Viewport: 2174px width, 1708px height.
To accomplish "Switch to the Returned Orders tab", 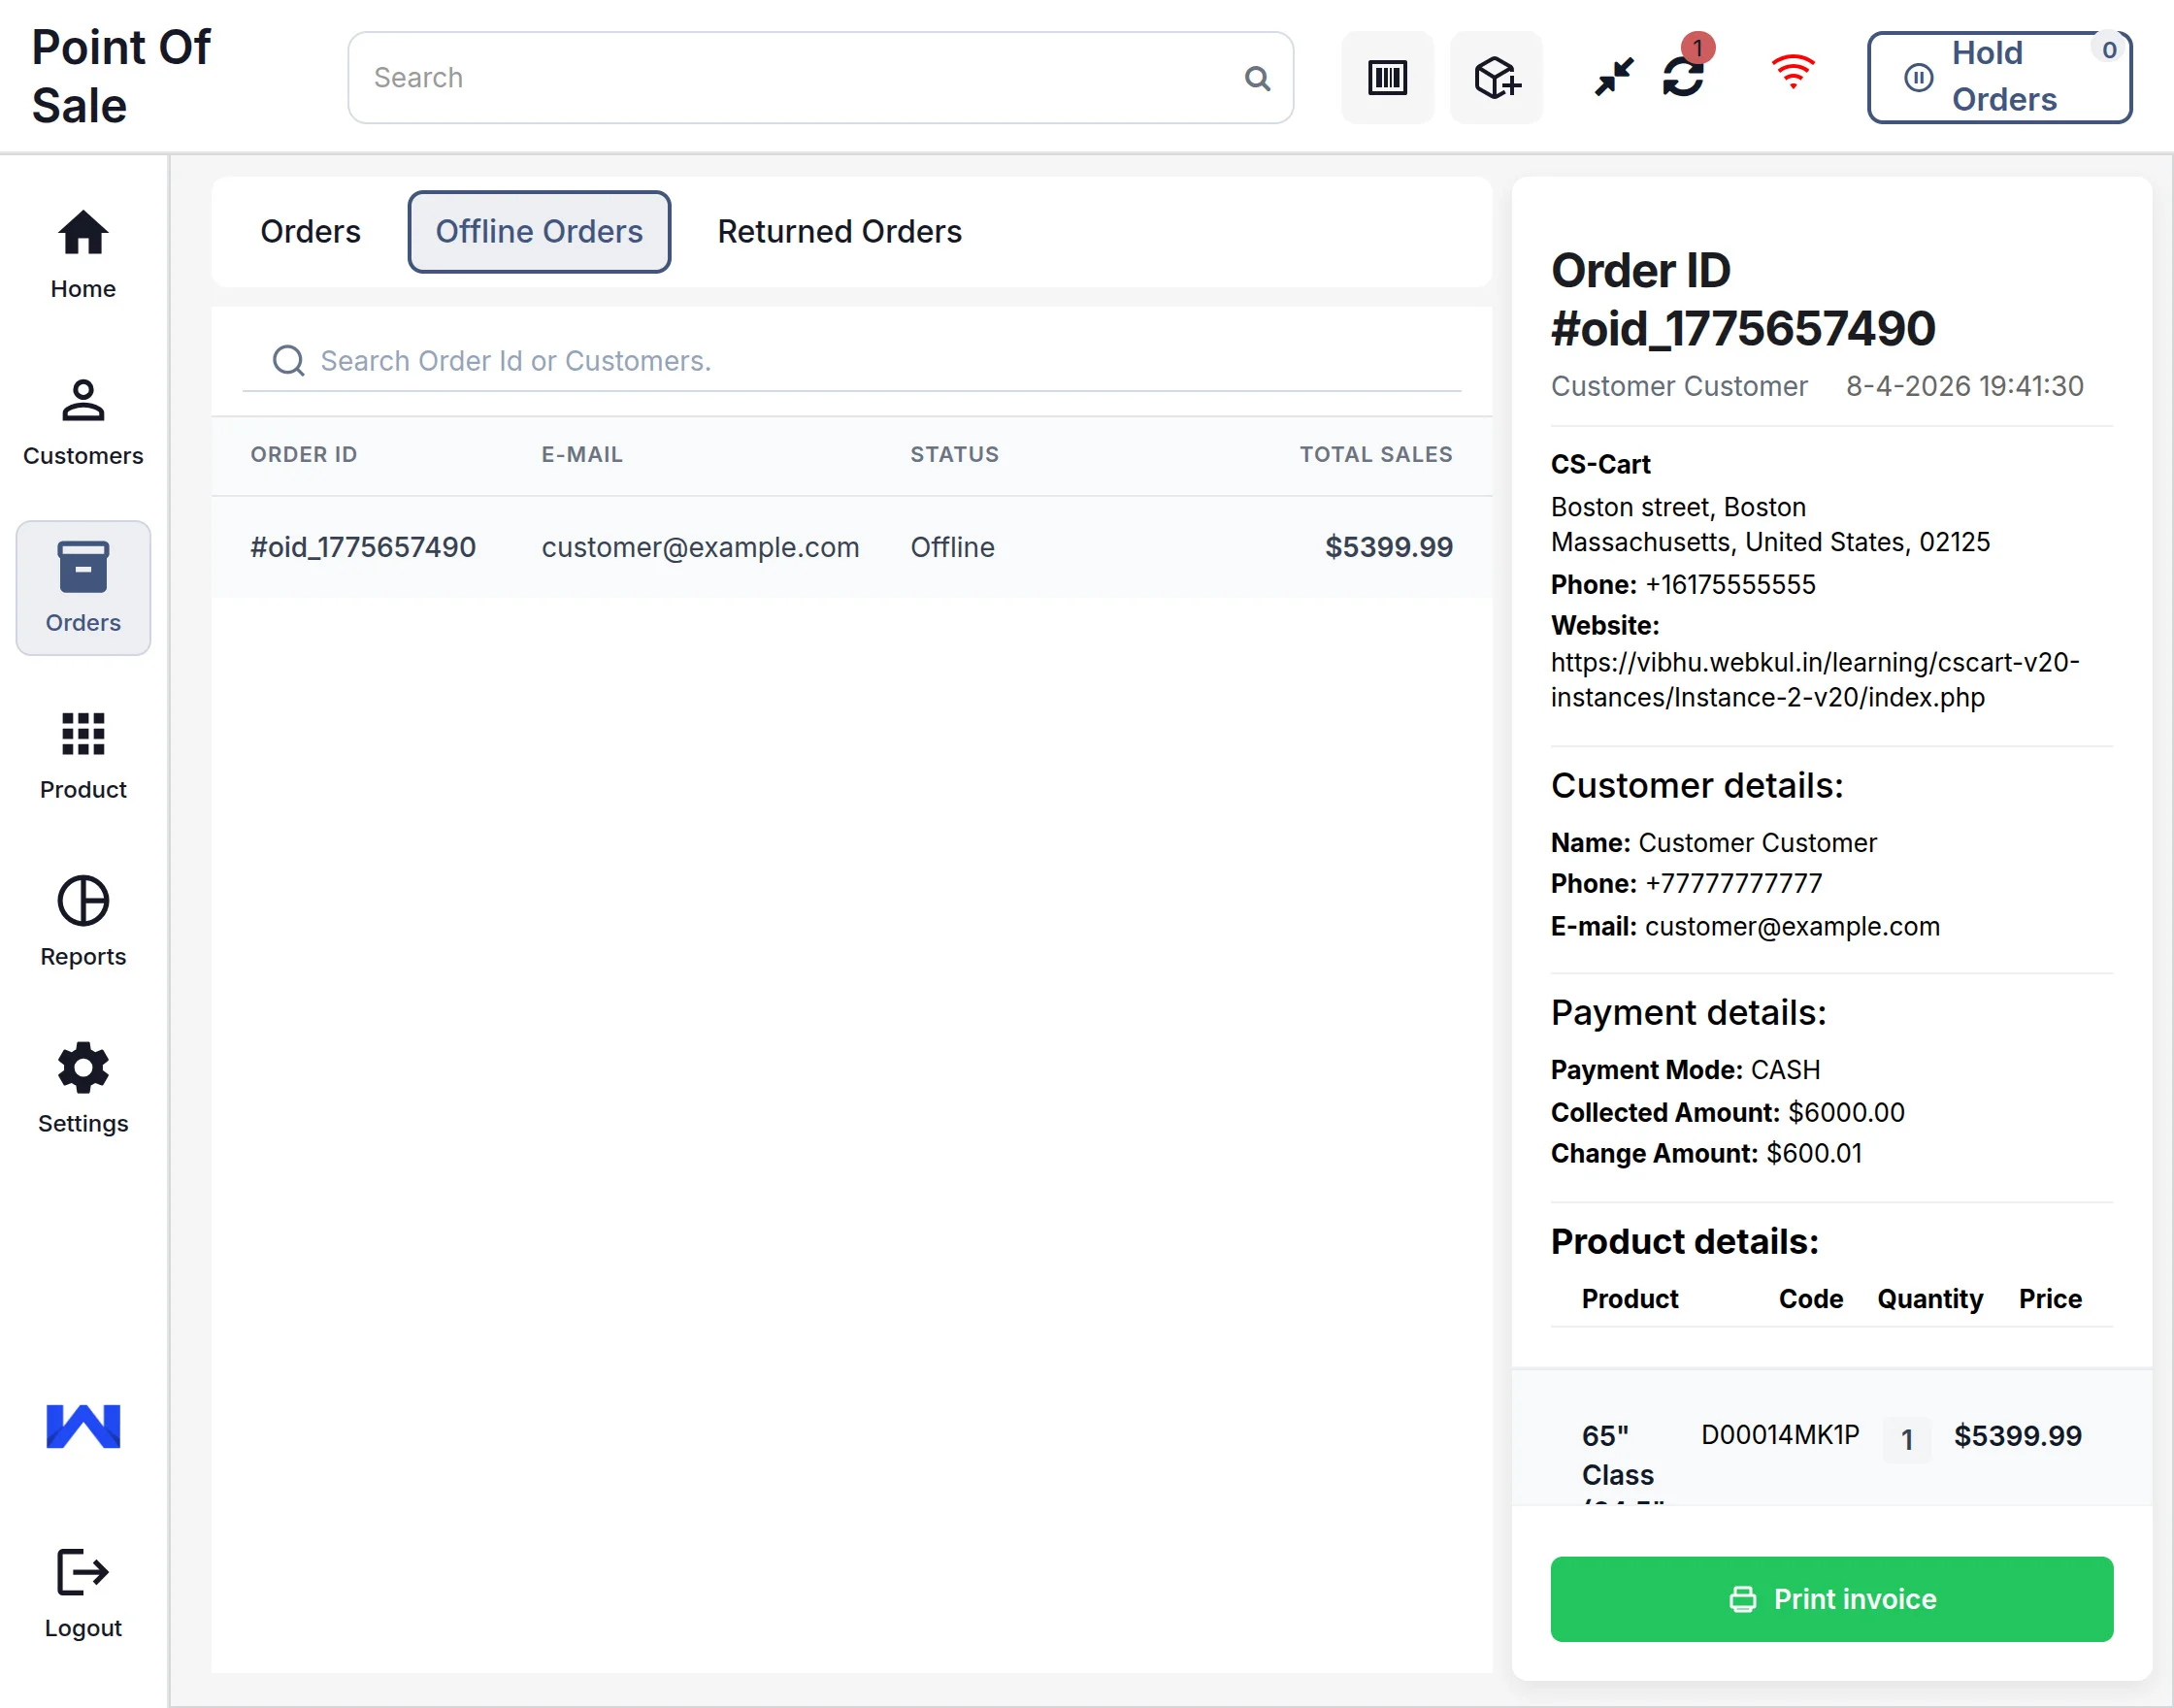I will tap(839, 231).
